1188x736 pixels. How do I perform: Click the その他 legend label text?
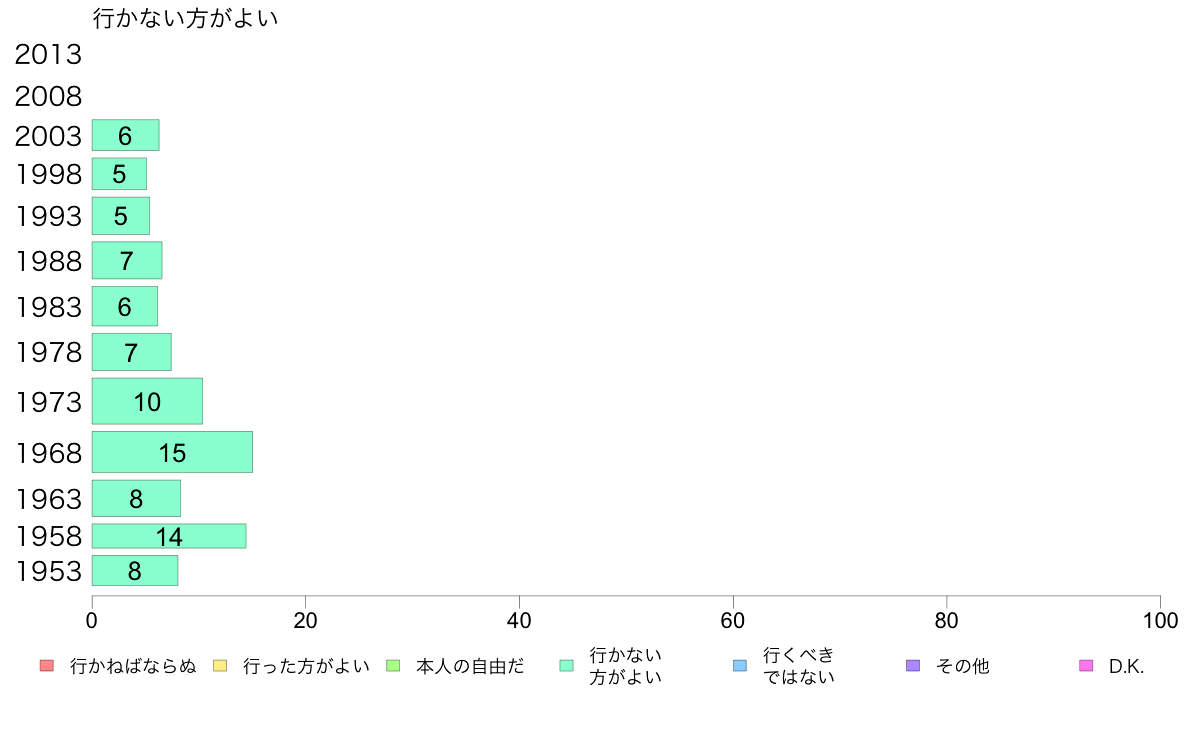click(962, 666)
